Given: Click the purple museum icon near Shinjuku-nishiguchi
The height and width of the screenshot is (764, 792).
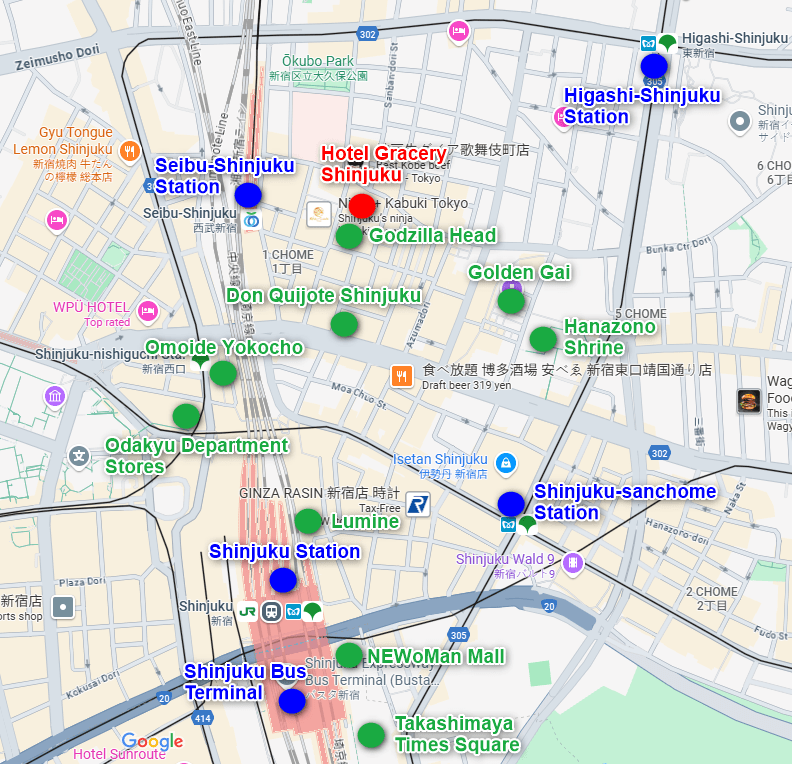Looking at the screenshot, I should click(x=55, y=397).
